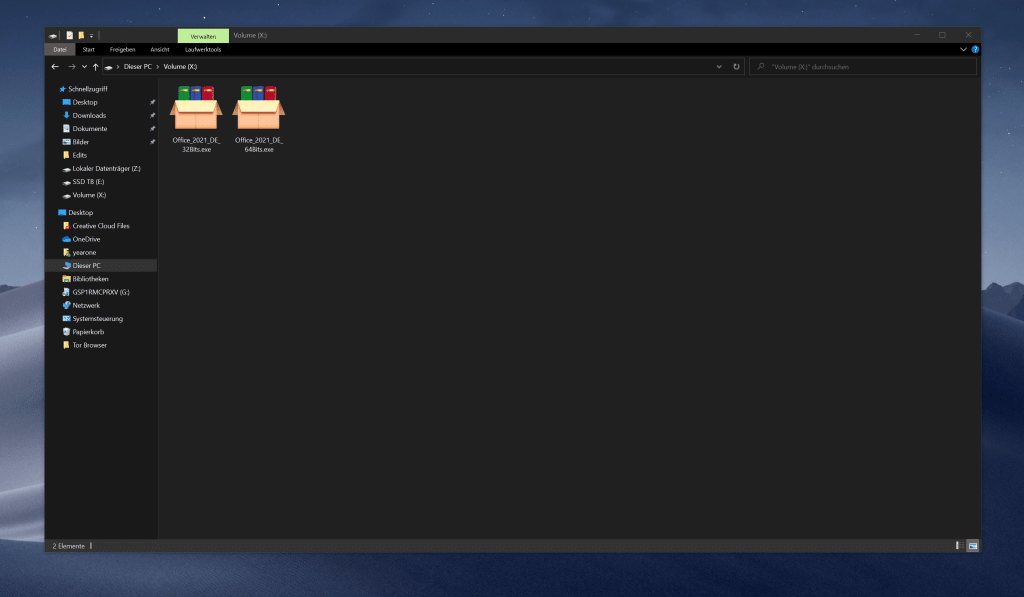Select the GSP1RMCPRXV (G:) drive

[101, 292]
